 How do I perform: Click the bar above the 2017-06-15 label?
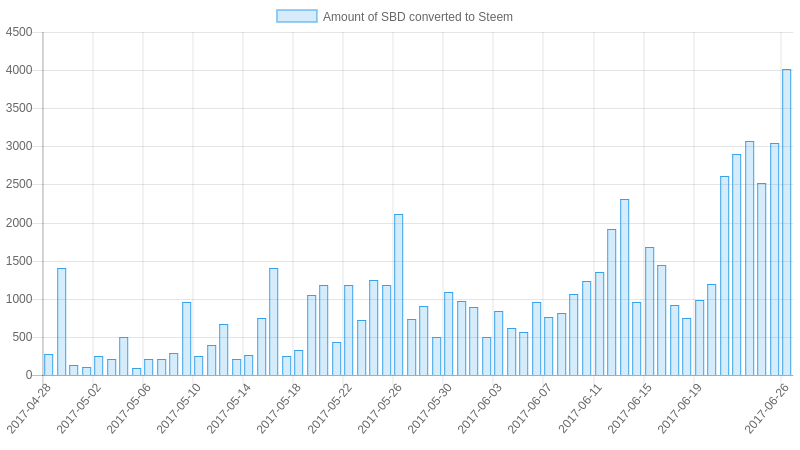coord(649,312)
